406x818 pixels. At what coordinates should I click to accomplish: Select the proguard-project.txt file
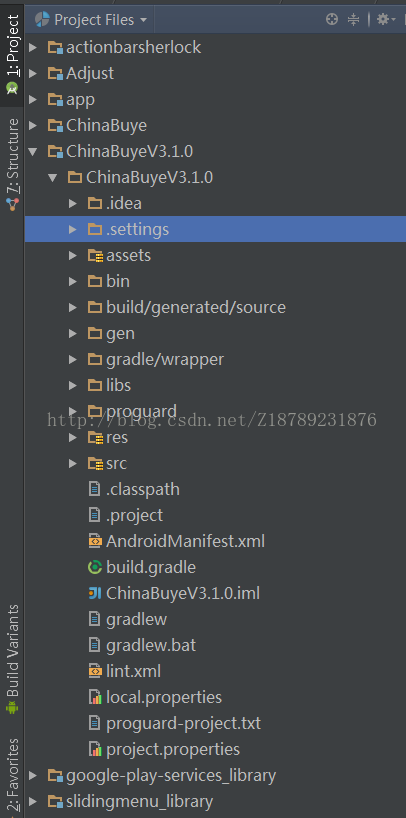[x=174, y=724]
